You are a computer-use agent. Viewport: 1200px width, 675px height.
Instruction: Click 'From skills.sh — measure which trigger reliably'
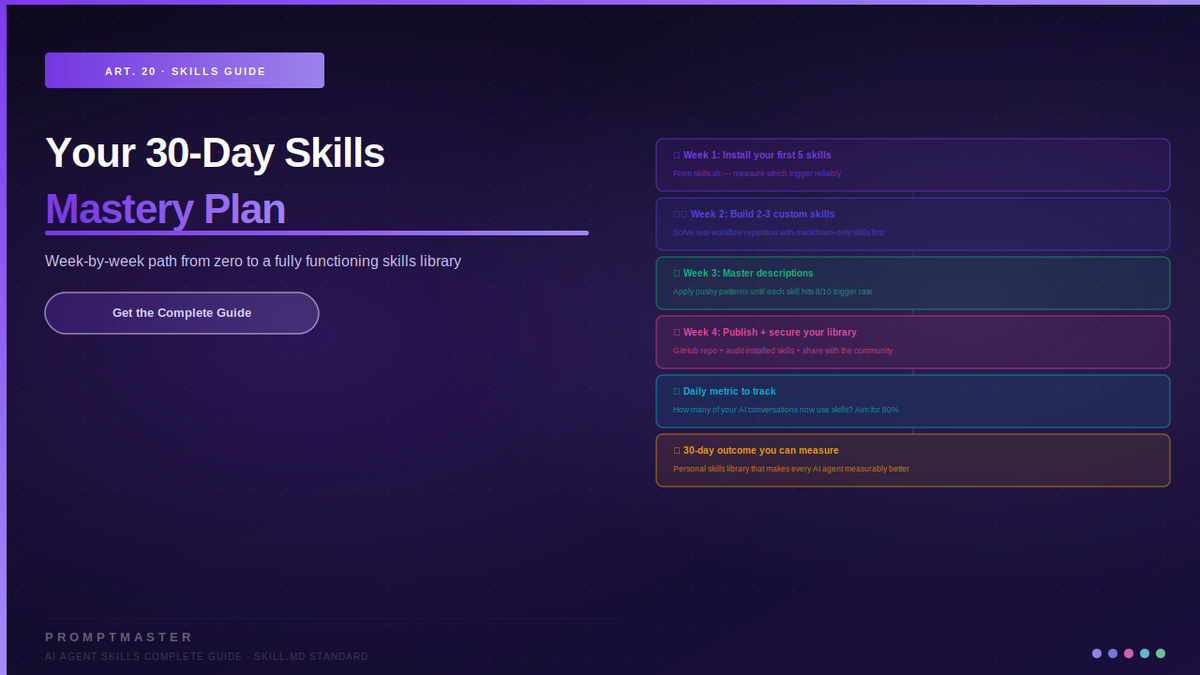(757, 174)
